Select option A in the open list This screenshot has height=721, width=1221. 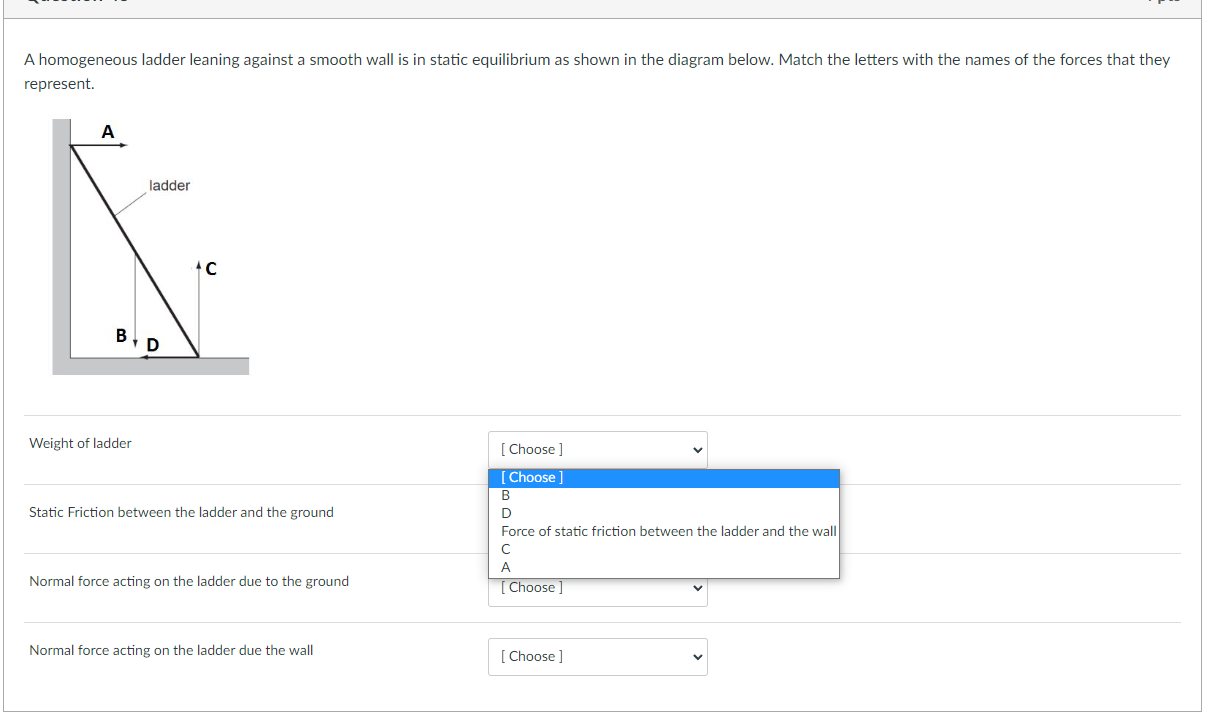coord(664,567)
